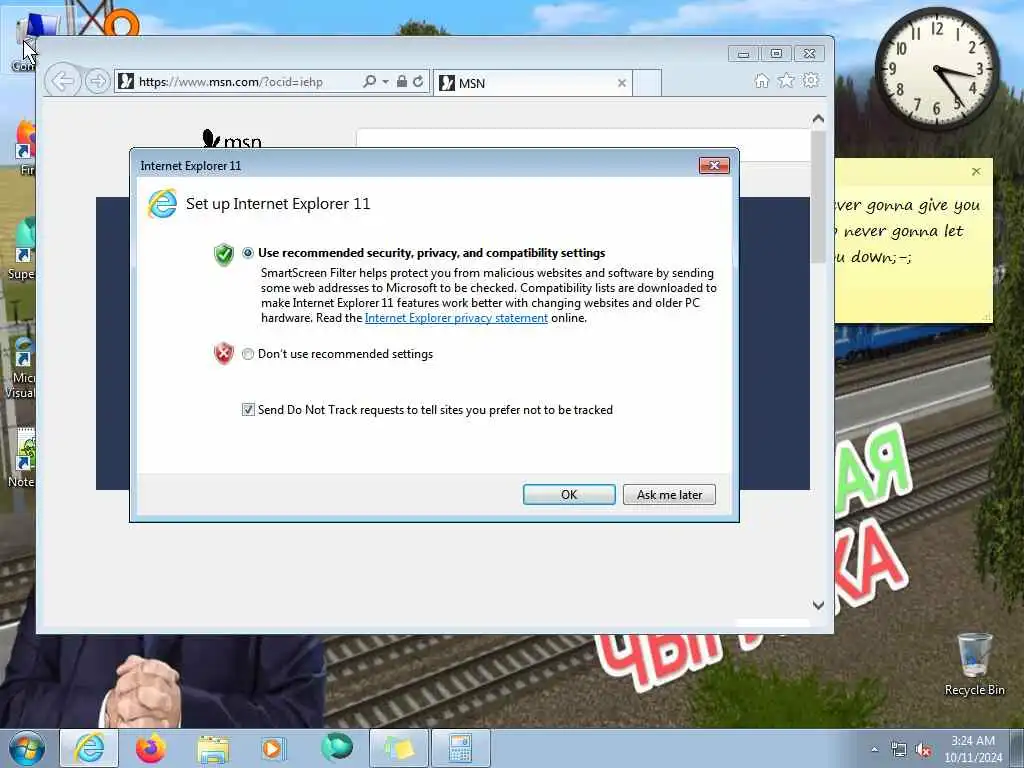Viewport: 1024px width, 768px height.
Task: Open a new blank tab
Action: click(x=648, y=83)
